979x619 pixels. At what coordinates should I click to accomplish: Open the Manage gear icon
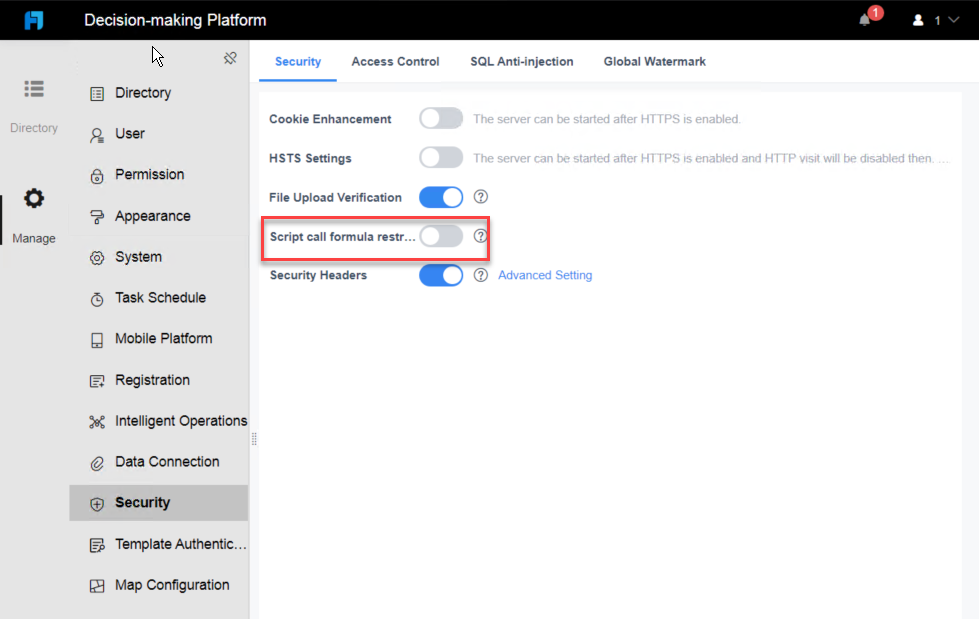(x=34, y=199)
